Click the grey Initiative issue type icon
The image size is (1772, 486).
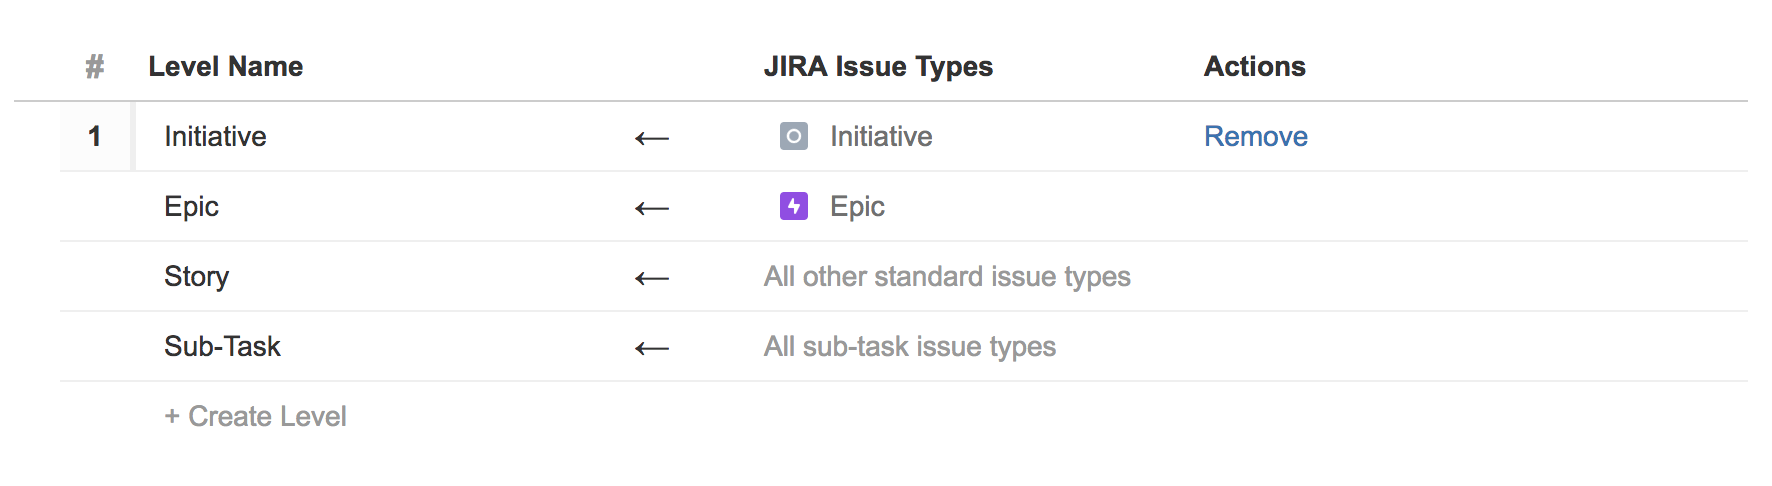[x=793, y=136]
